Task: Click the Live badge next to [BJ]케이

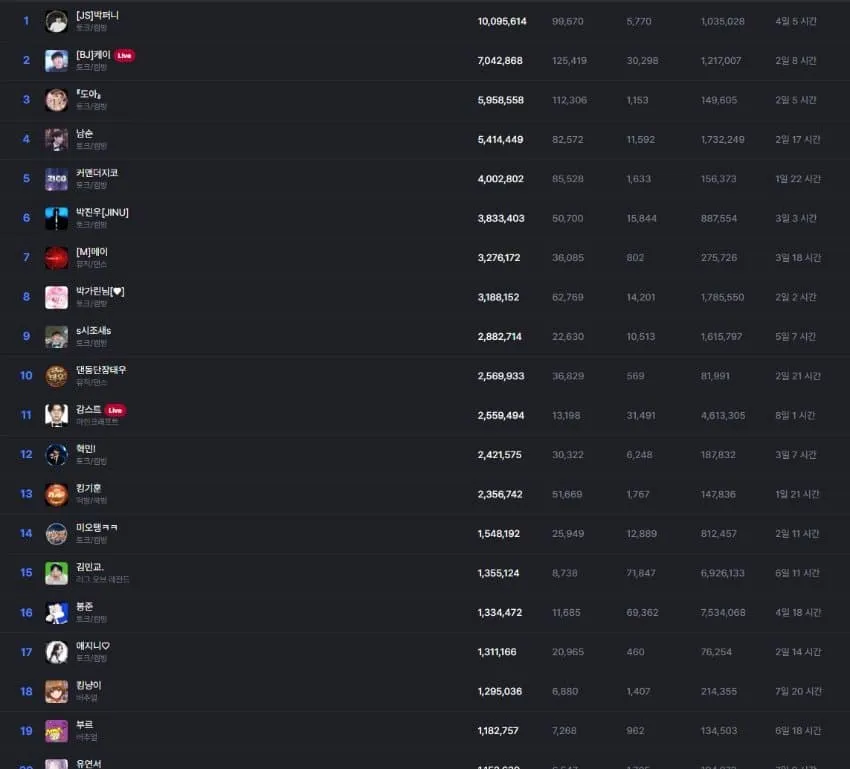Action: (125, 55)
